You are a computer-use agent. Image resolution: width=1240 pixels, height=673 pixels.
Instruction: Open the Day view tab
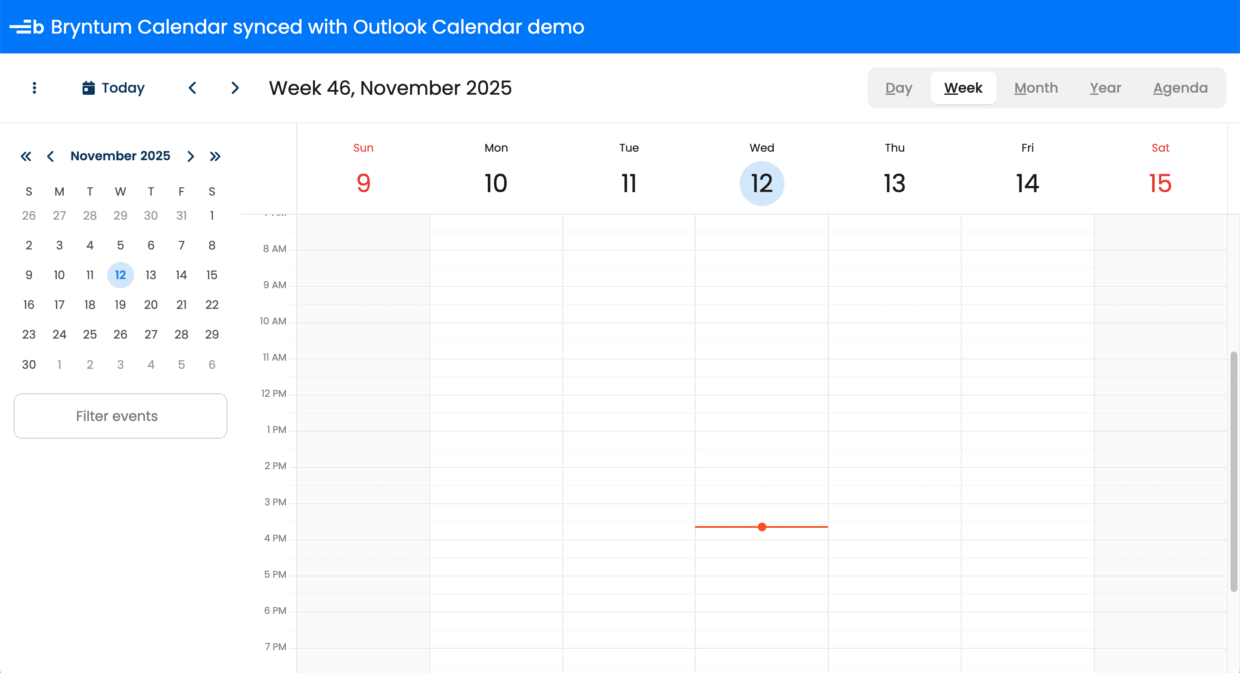click(x=898, y=88)
